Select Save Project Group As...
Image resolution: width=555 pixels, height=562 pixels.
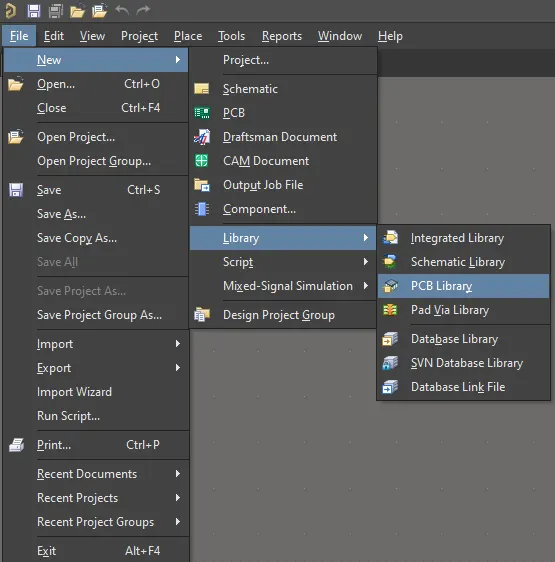(x=96, y=315)
